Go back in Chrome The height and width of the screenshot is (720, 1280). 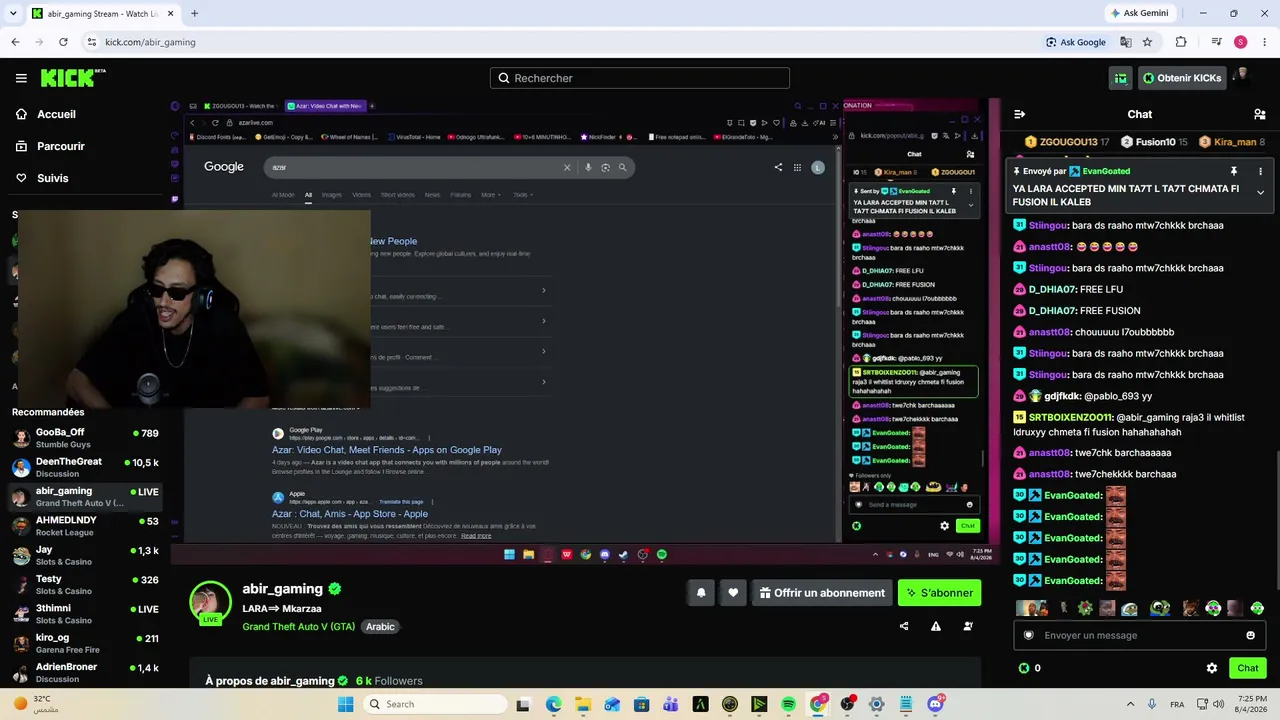point(15,42)
